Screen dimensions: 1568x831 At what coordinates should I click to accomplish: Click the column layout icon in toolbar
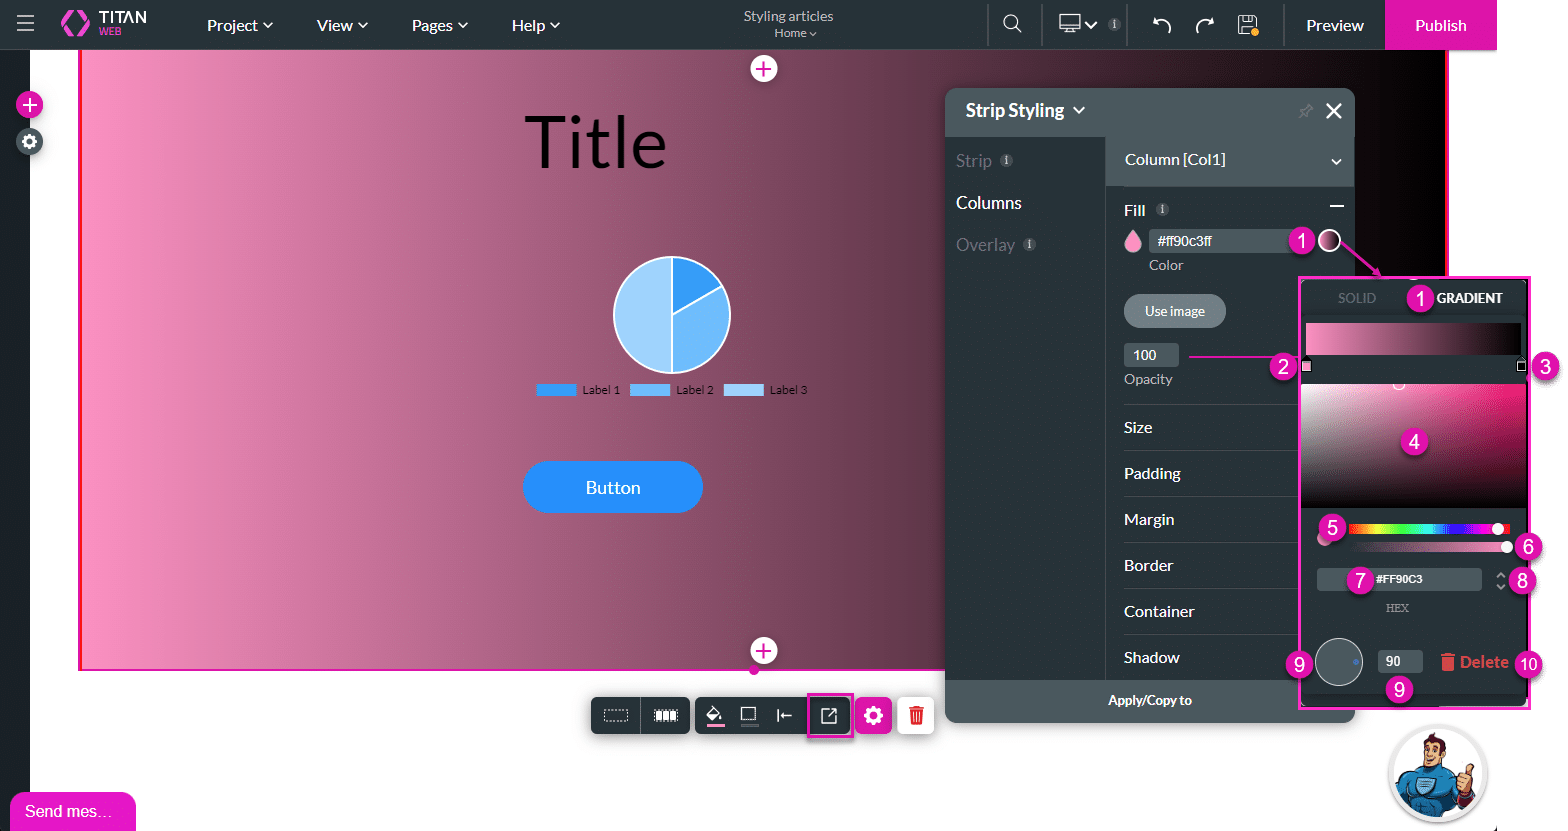pyautogui.click(x=665, y=715)
